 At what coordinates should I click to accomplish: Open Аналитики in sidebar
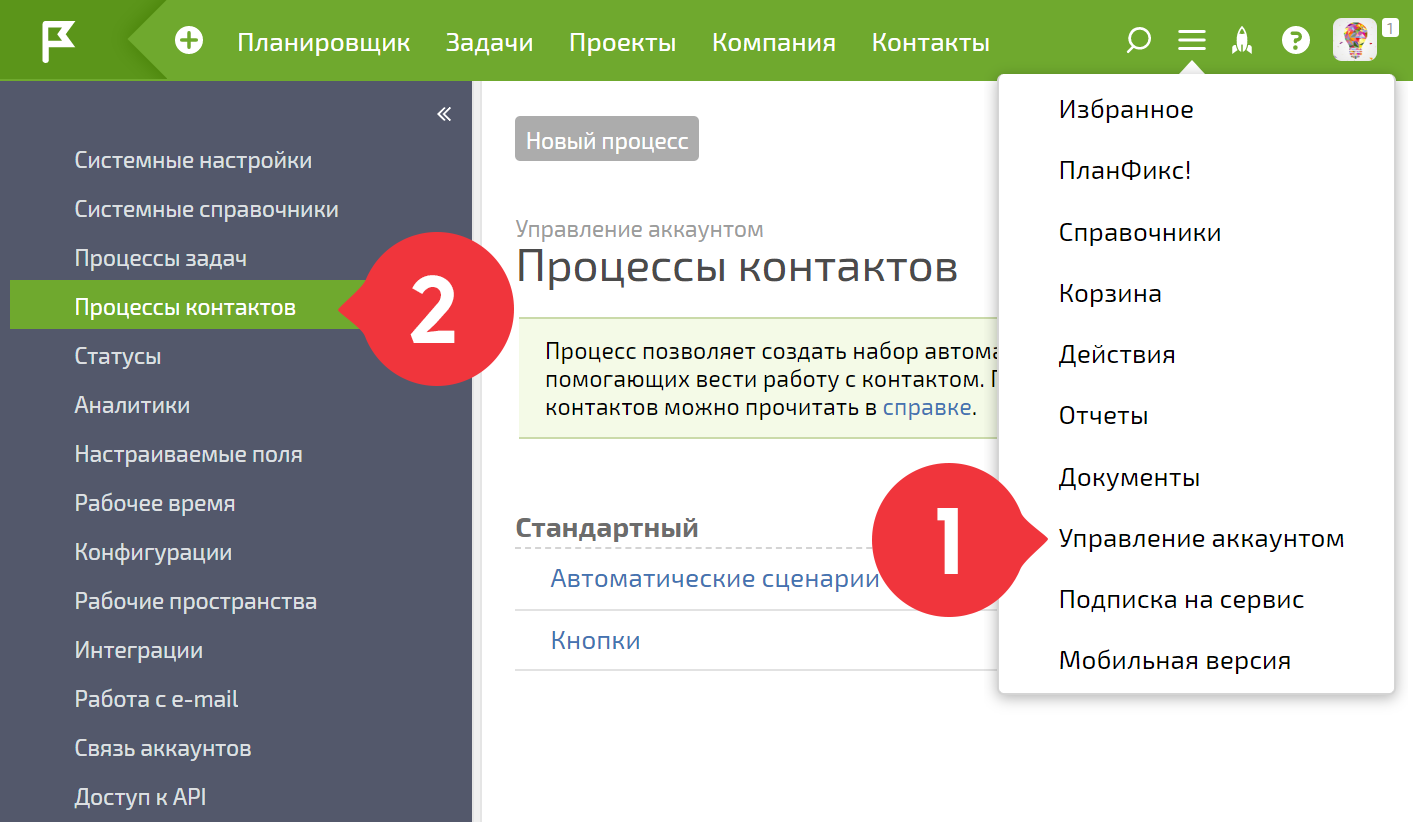(x=132, y=405)
